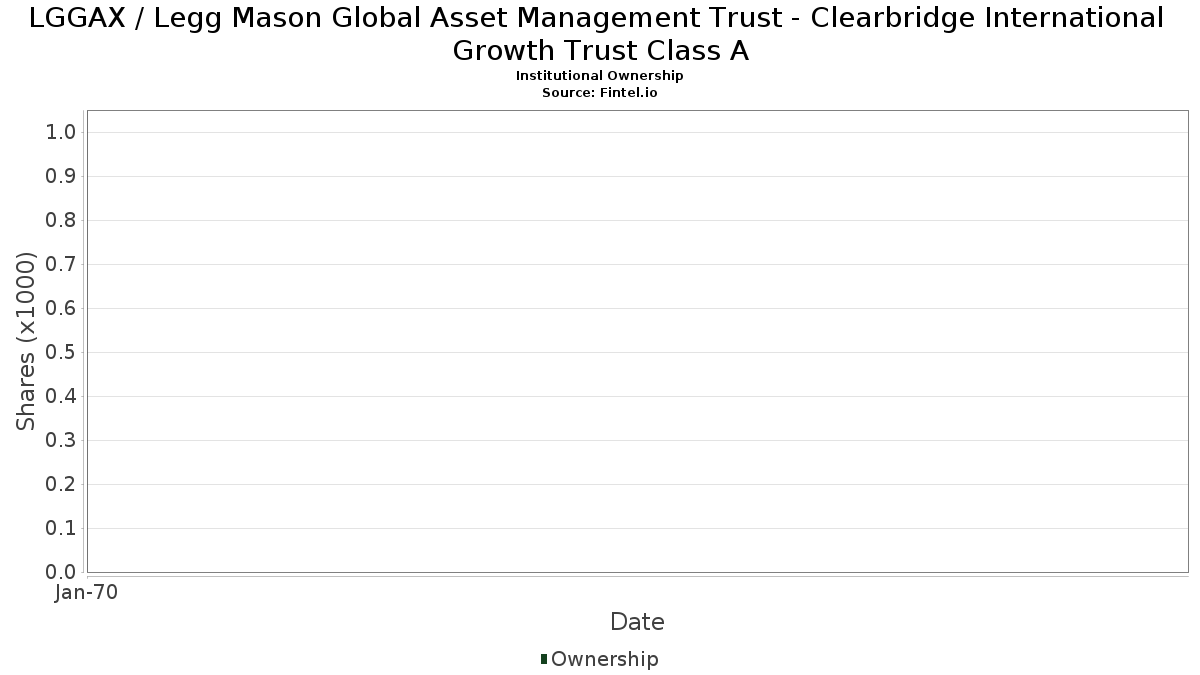Click the 1.0 y-axis tick label
Viewport: 1200px width, 675px height.
62,133
